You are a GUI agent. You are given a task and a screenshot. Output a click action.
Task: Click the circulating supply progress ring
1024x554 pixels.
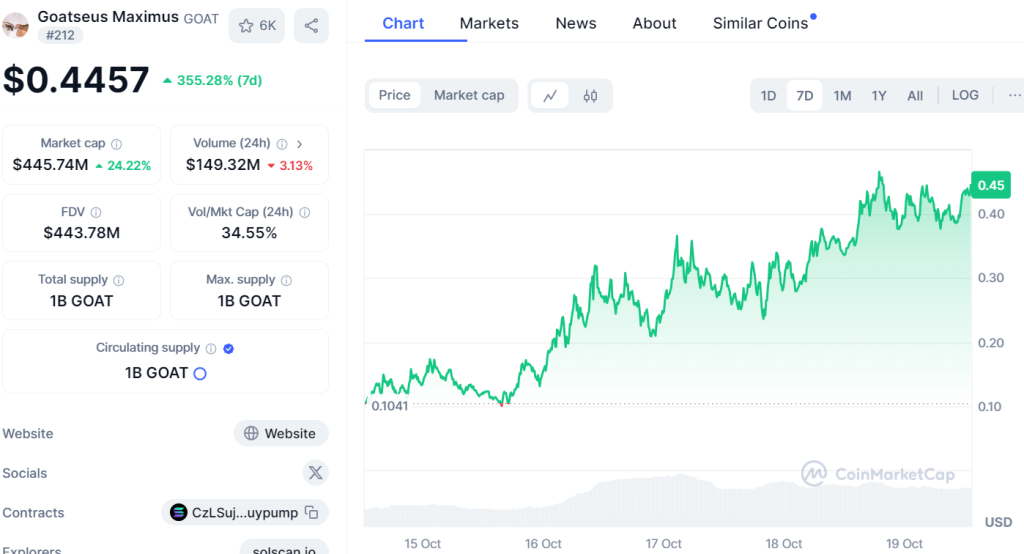[200, 374]
